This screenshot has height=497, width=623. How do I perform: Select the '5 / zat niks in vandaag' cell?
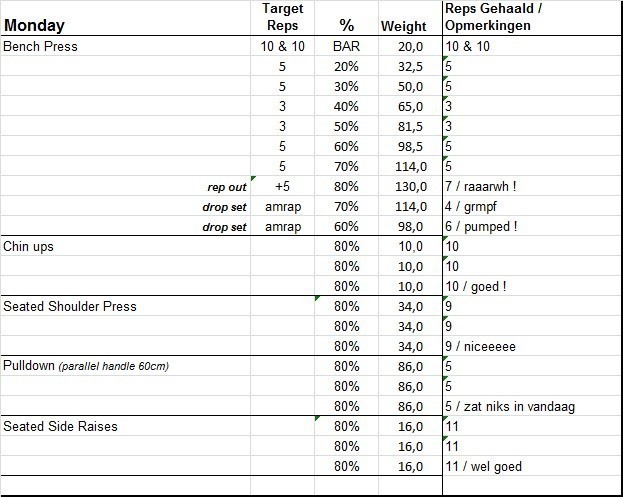point(510,406)
